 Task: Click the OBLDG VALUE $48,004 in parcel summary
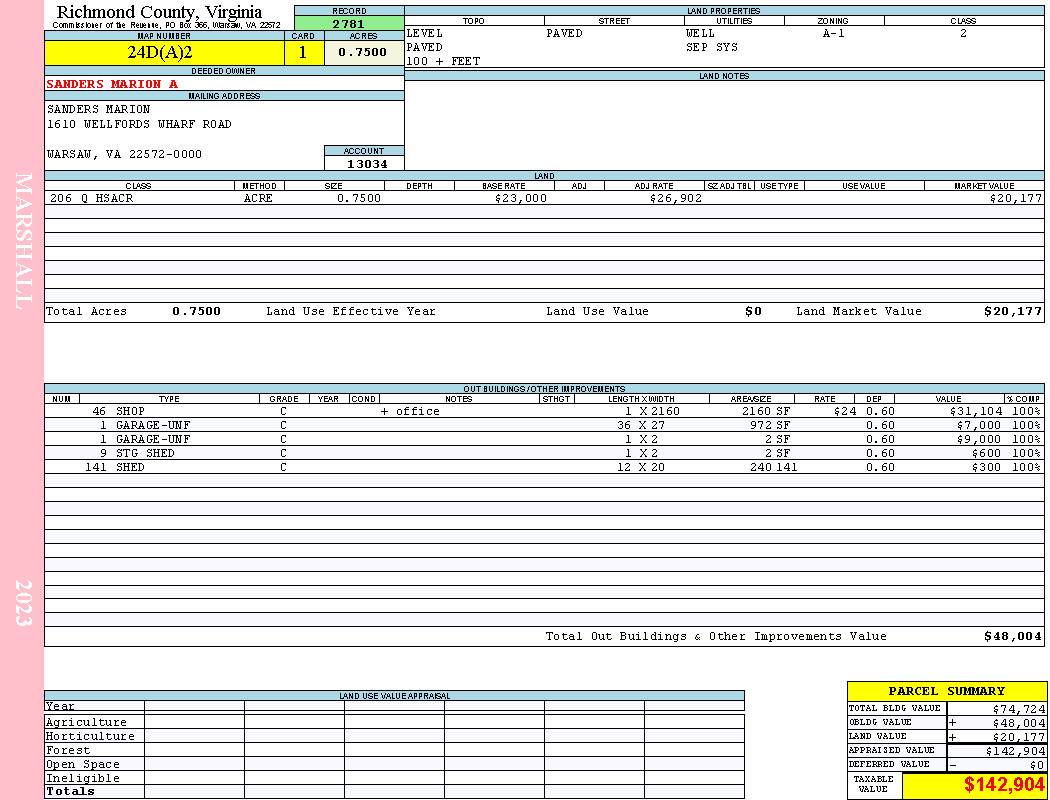(1018, 723)
